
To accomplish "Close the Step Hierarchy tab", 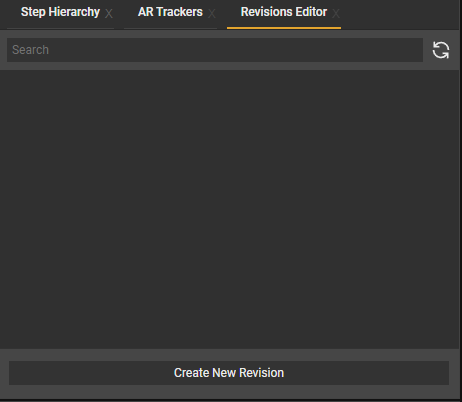I will pos(109,14).
